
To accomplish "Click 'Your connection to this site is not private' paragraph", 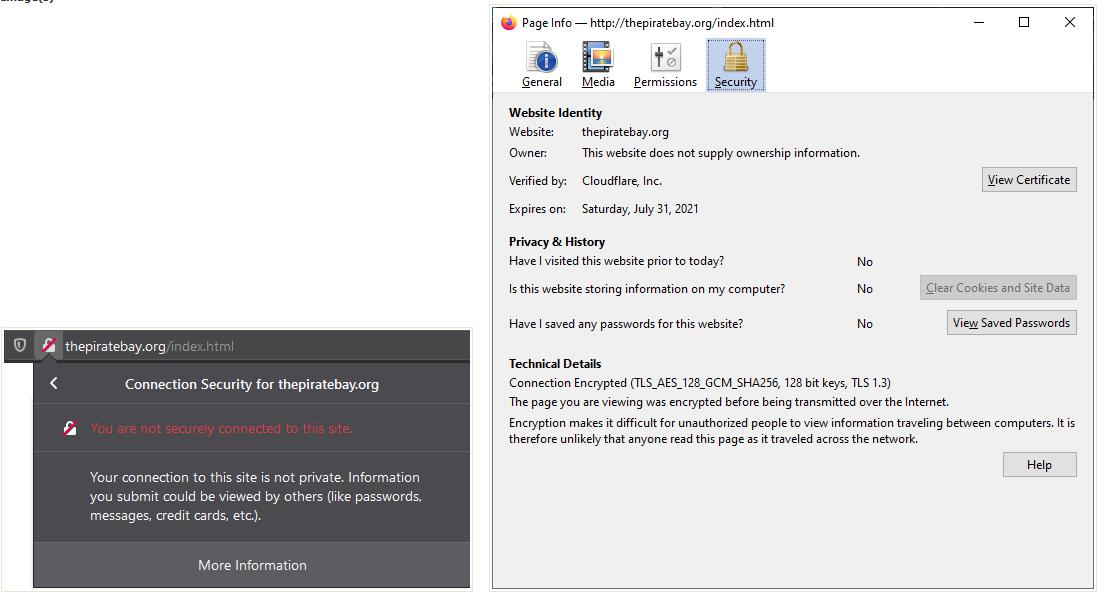I will click(255, 496).
